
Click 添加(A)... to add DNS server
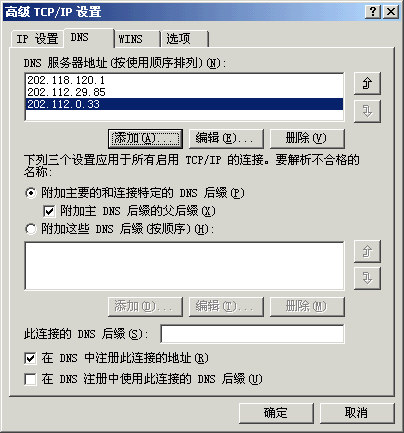click(x=145, y=139)
